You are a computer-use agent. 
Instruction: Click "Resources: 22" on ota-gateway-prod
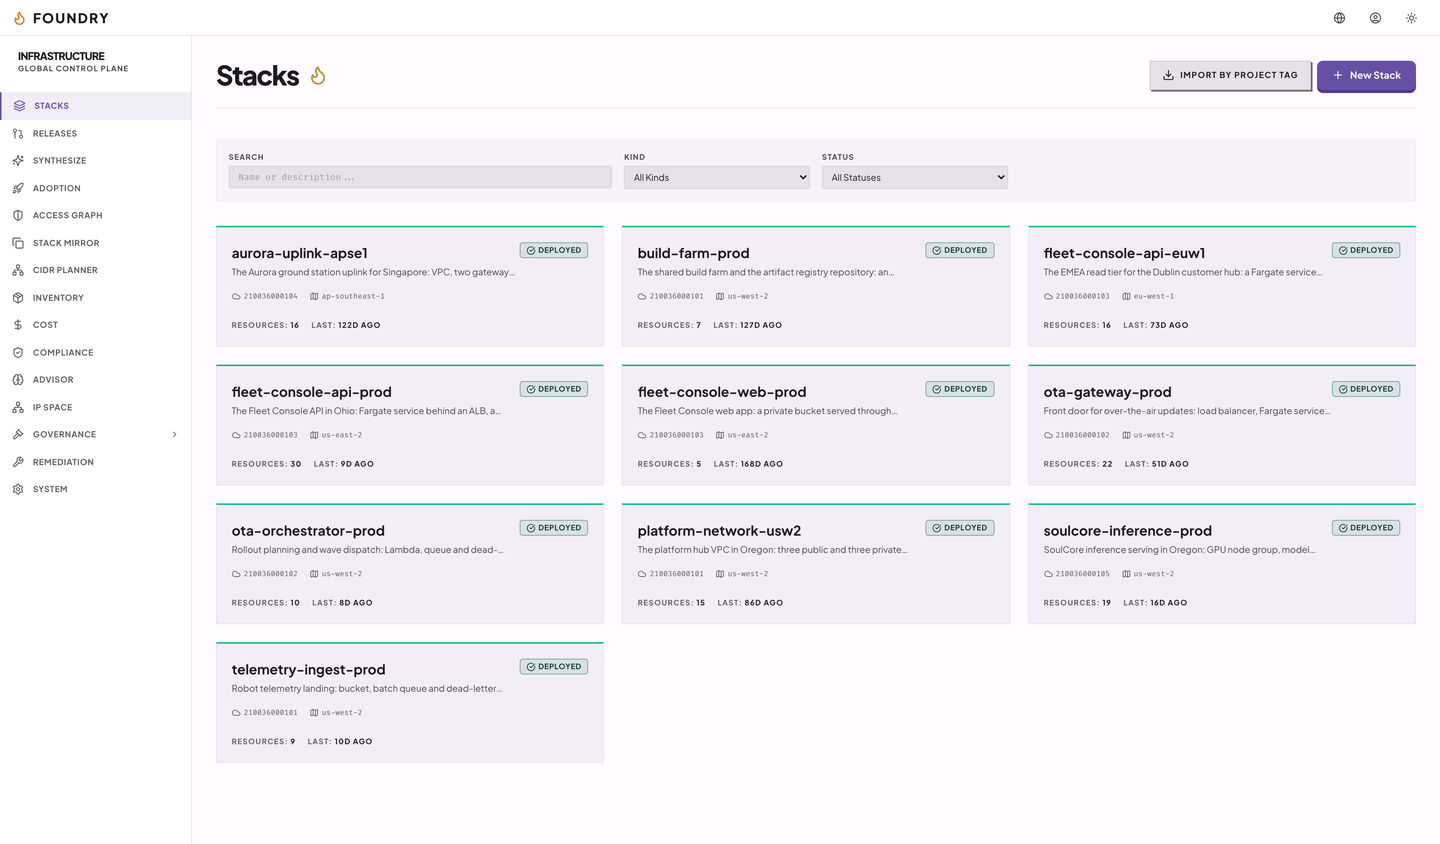(x=1078, y=464)
